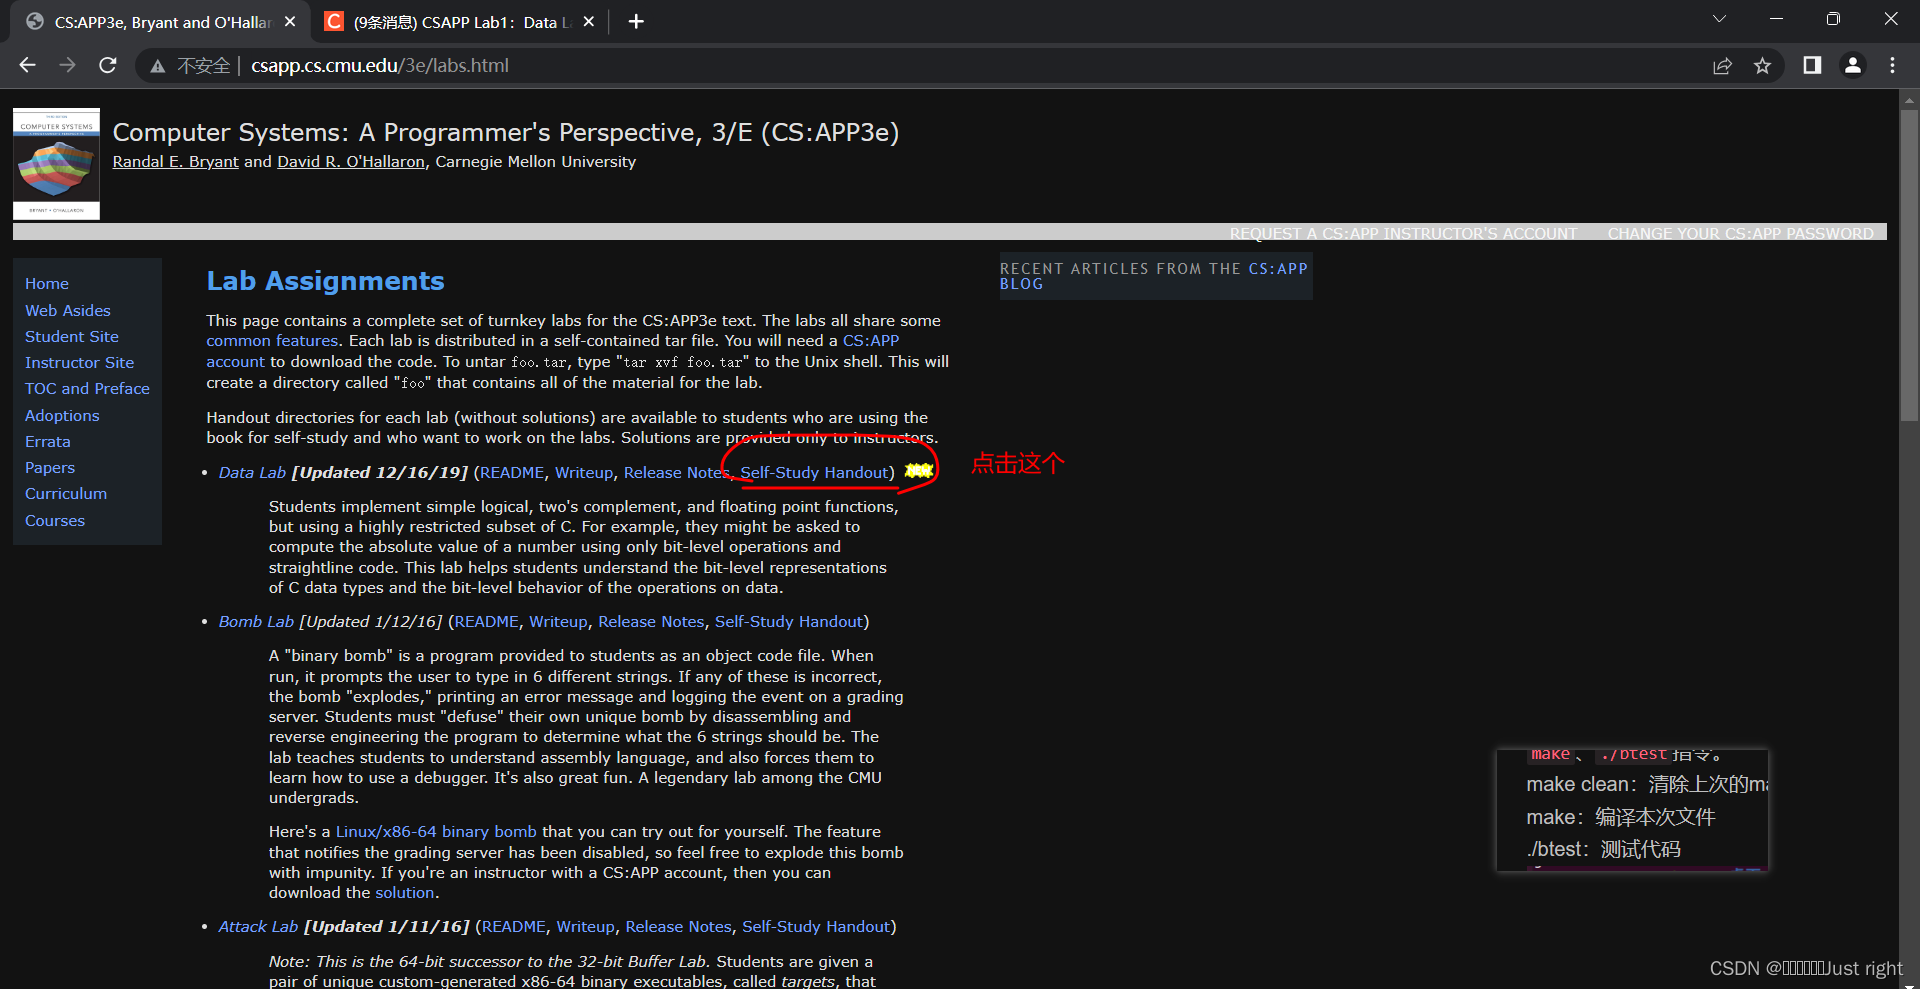Click the share page icon in address bar
Screen dimensions: 1920x989
pos(1722,66)
